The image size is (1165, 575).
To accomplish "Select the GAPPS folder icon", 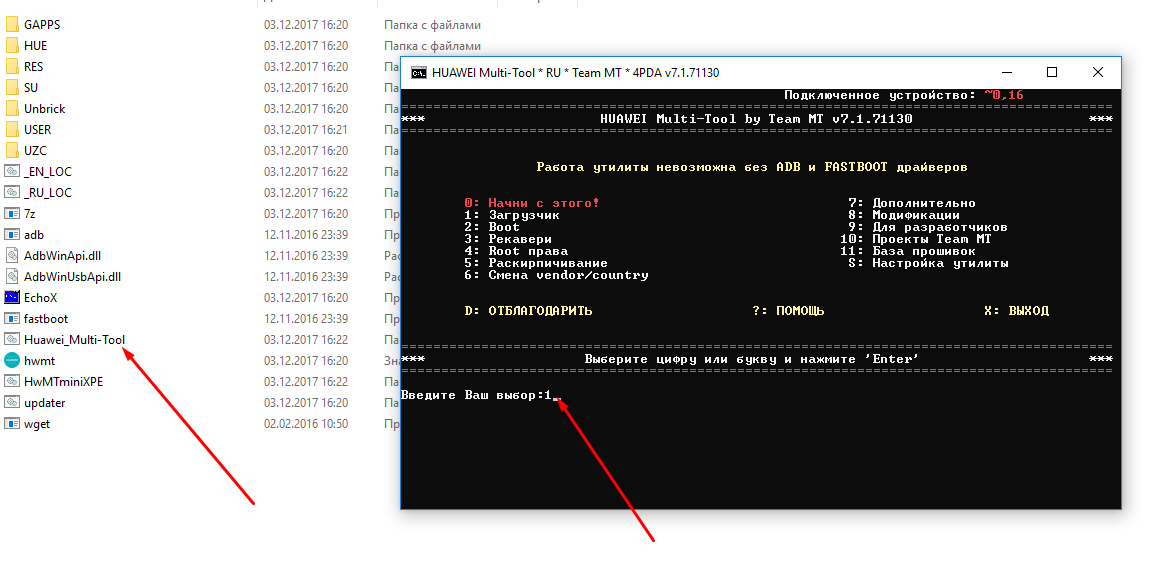I will tap(12, 25).
